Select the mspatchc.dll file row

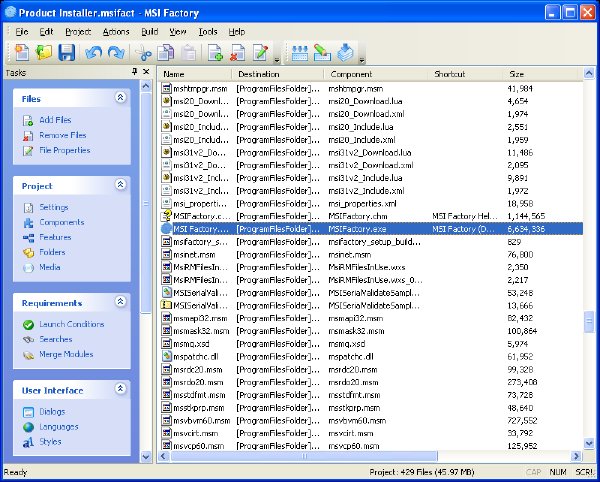[x=370, y=357]
